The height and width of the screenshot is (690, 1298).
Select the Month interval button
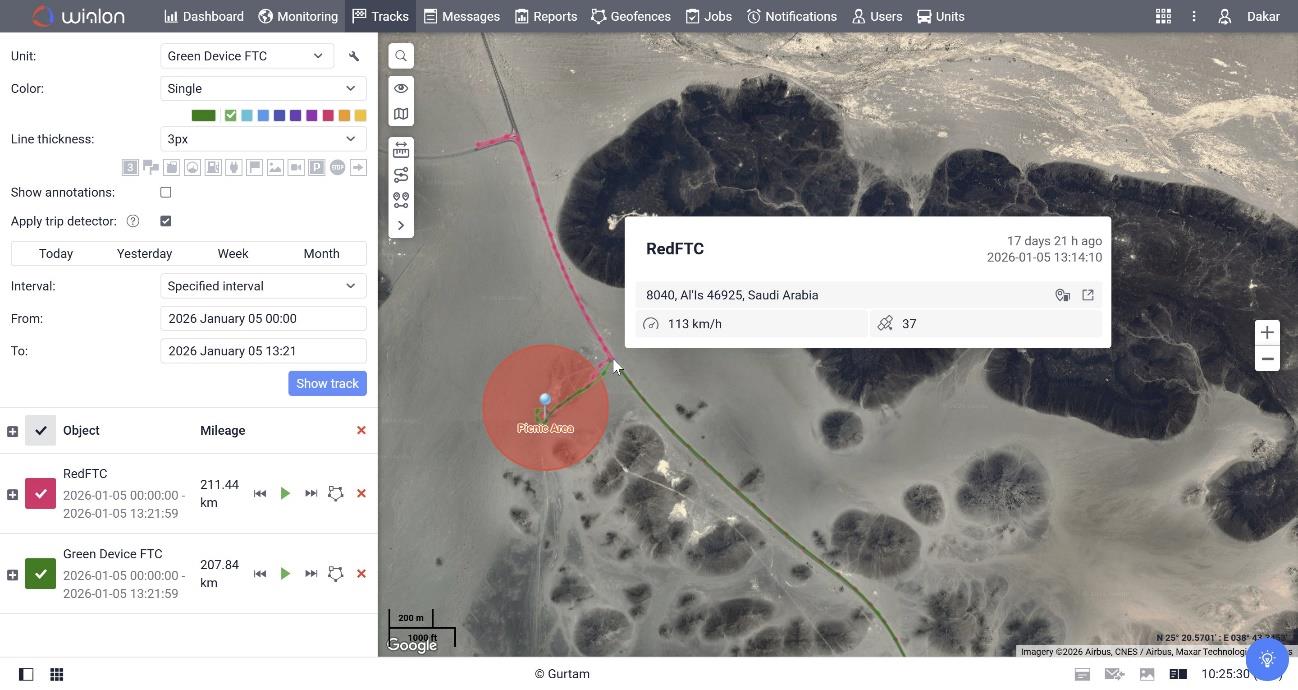[x=321, y=254]
